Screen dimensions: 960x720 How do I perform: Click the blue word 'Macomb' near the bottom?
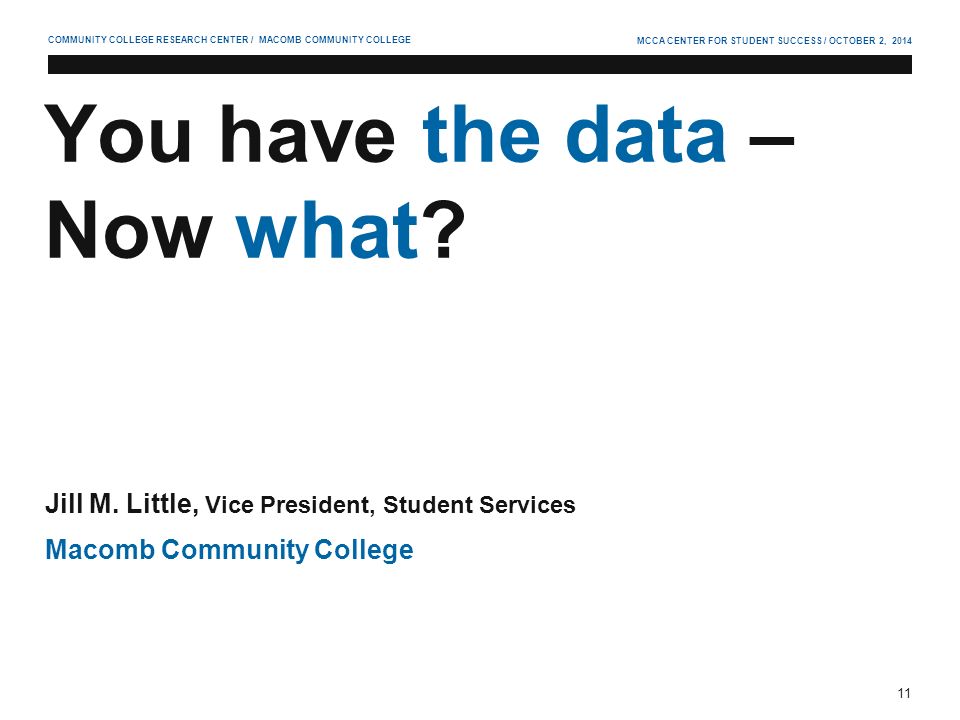tap(100, 549)
